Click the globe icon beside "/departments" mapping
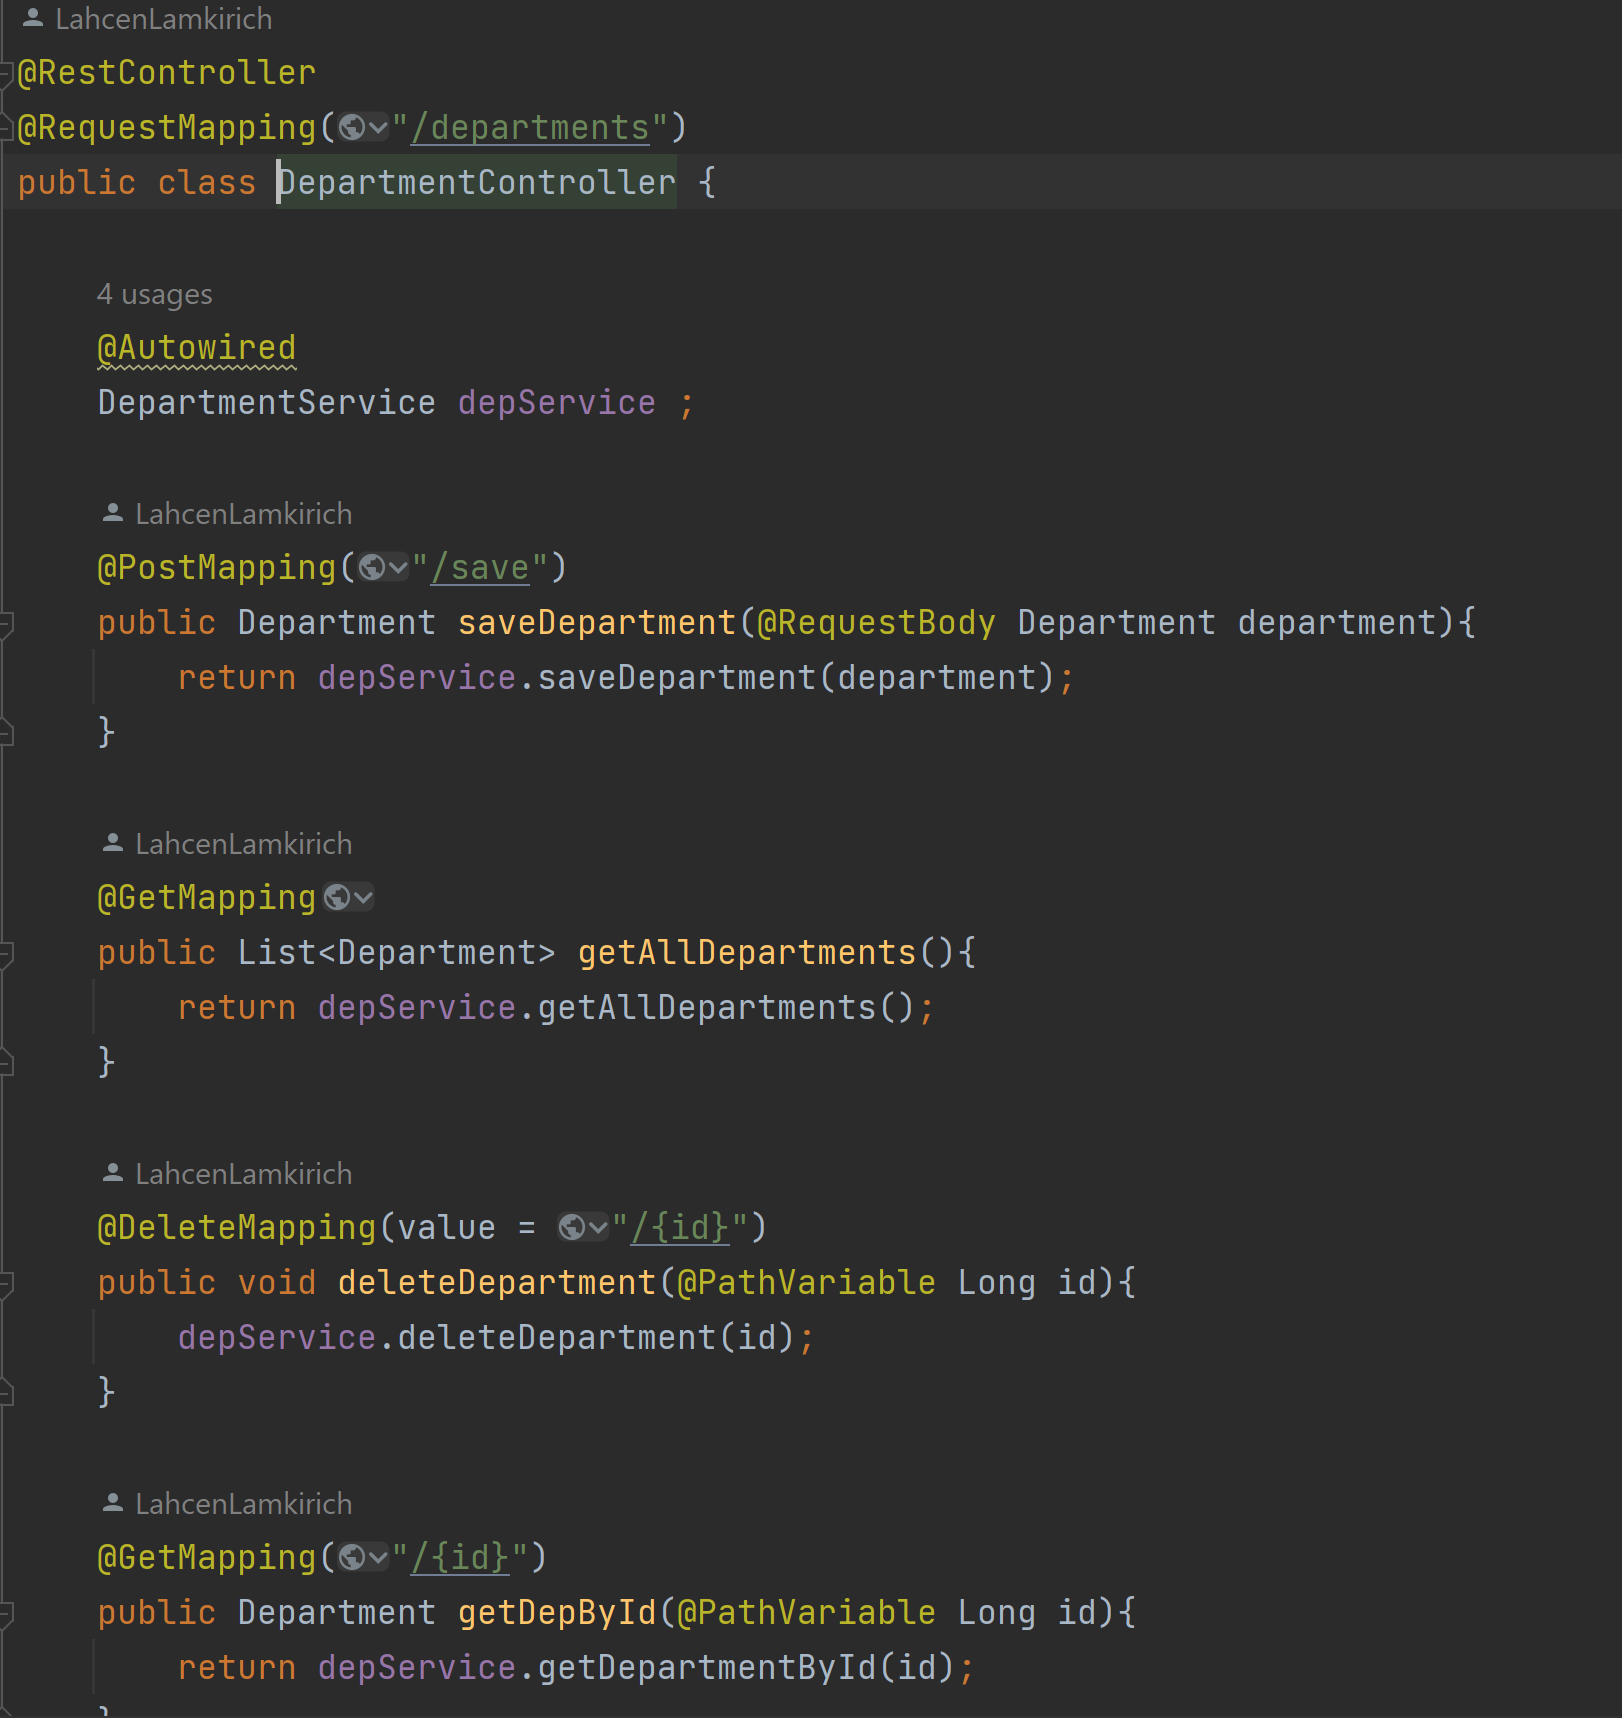The width and height of the screenshot is (1622, 1718). pos(352,128)
